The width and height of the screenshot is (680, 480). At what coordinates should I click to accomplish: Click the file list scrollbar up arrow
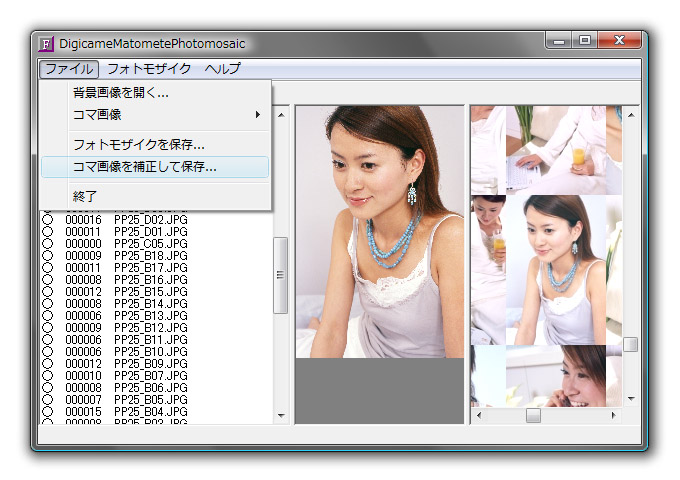tap(281, 115)
